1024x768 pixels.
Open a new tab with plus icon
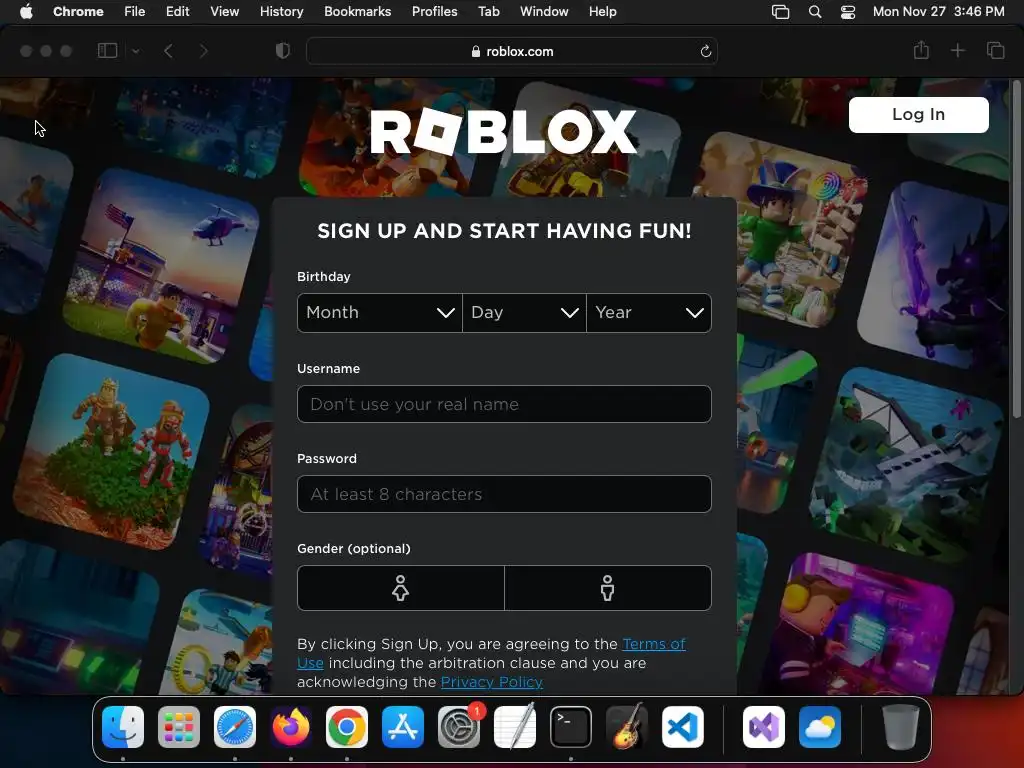coord(957,50)
